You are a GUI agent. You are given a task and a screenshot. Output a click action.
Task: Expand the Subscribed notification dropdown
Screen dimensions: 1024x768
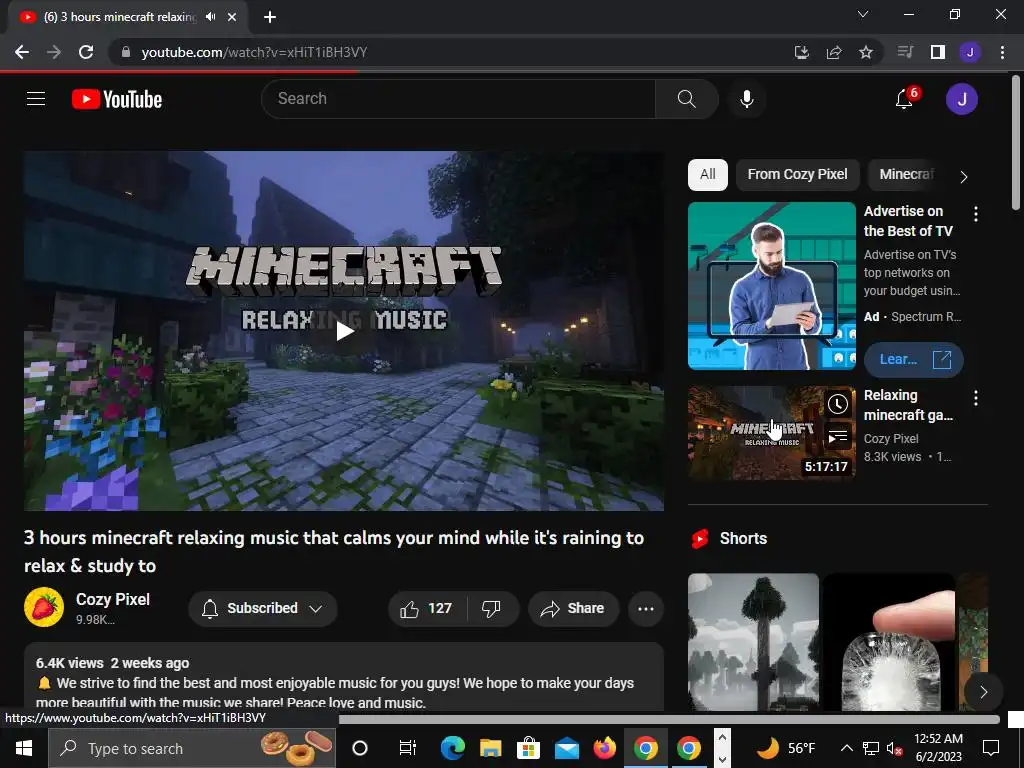coord(263,609)
